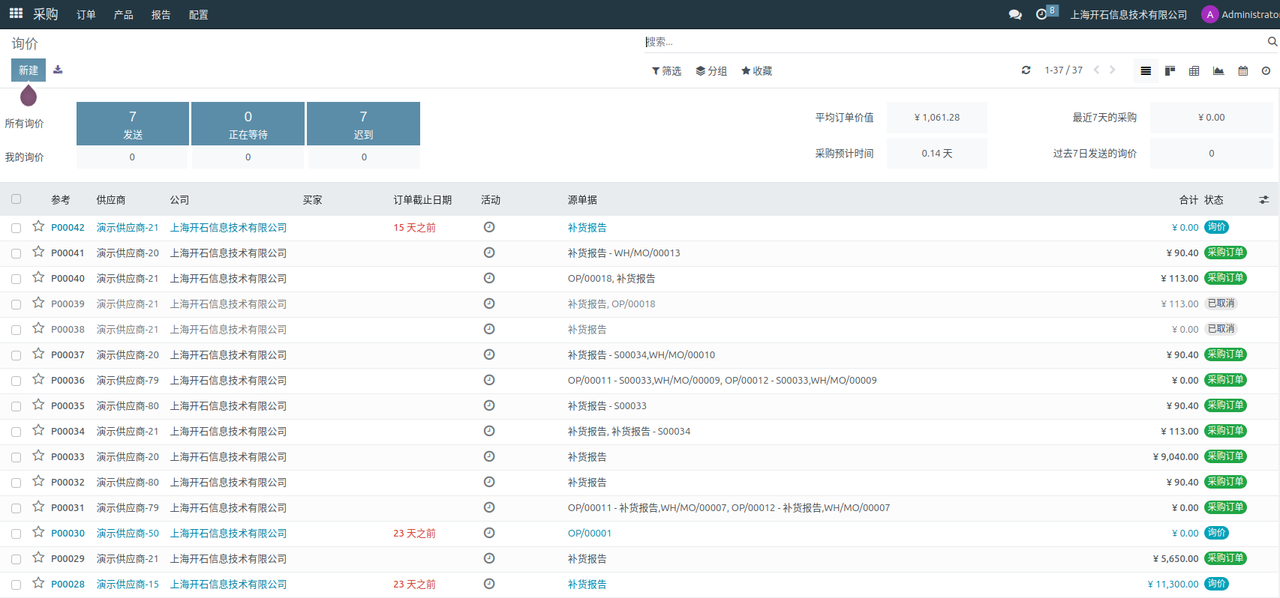Switch to pivot table view
This screenshot has width=1280, height=598.
(1194, 71)
